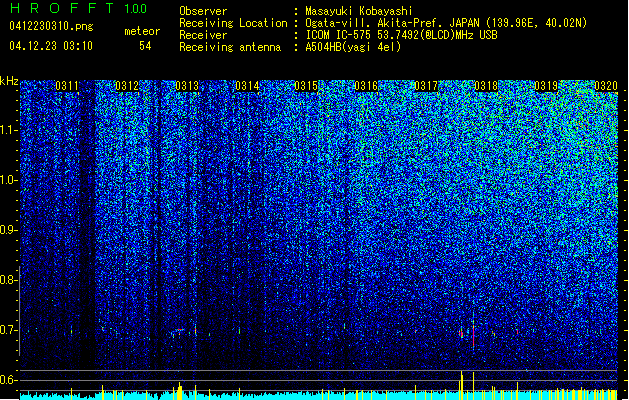The image size is (629, 400).
Task: Click the ICOM IC-575 receiver text
Action: coord(401,35)
